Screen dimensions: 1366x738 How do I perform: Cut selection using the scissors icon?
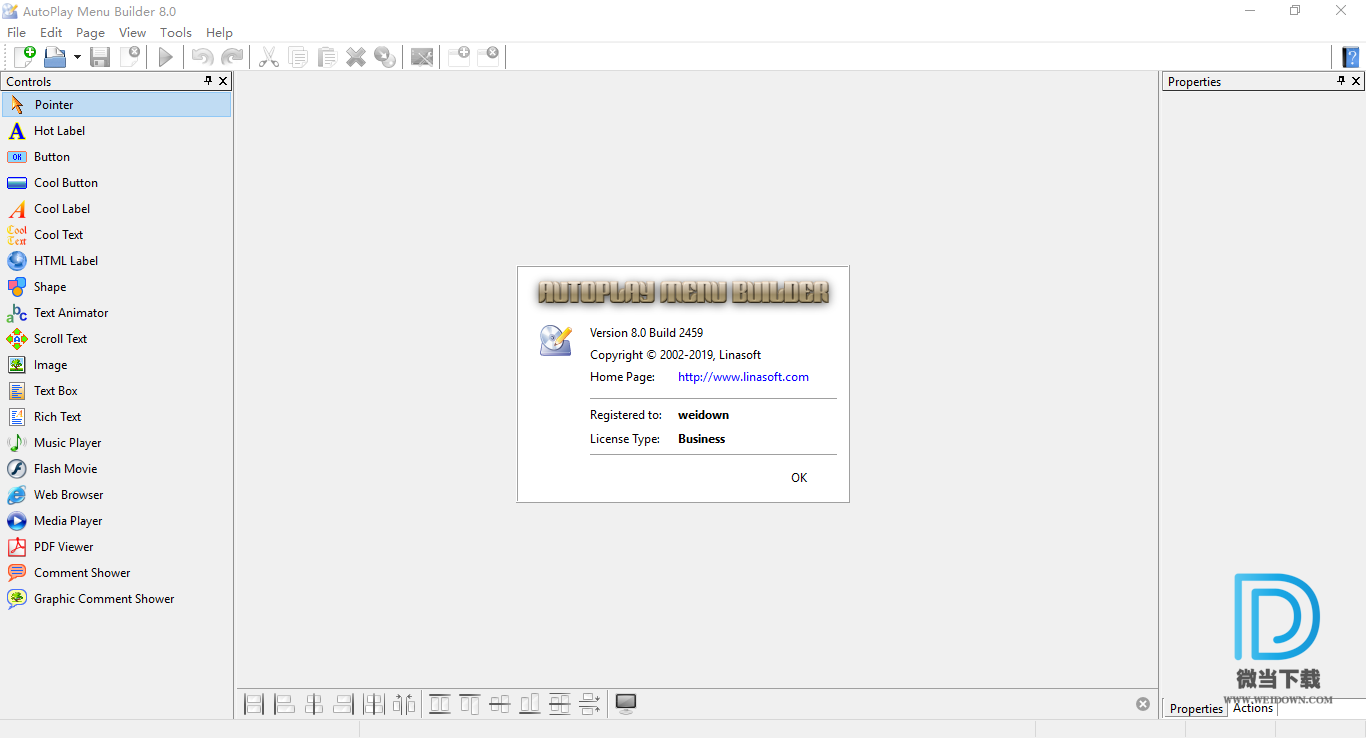point(269,57)
